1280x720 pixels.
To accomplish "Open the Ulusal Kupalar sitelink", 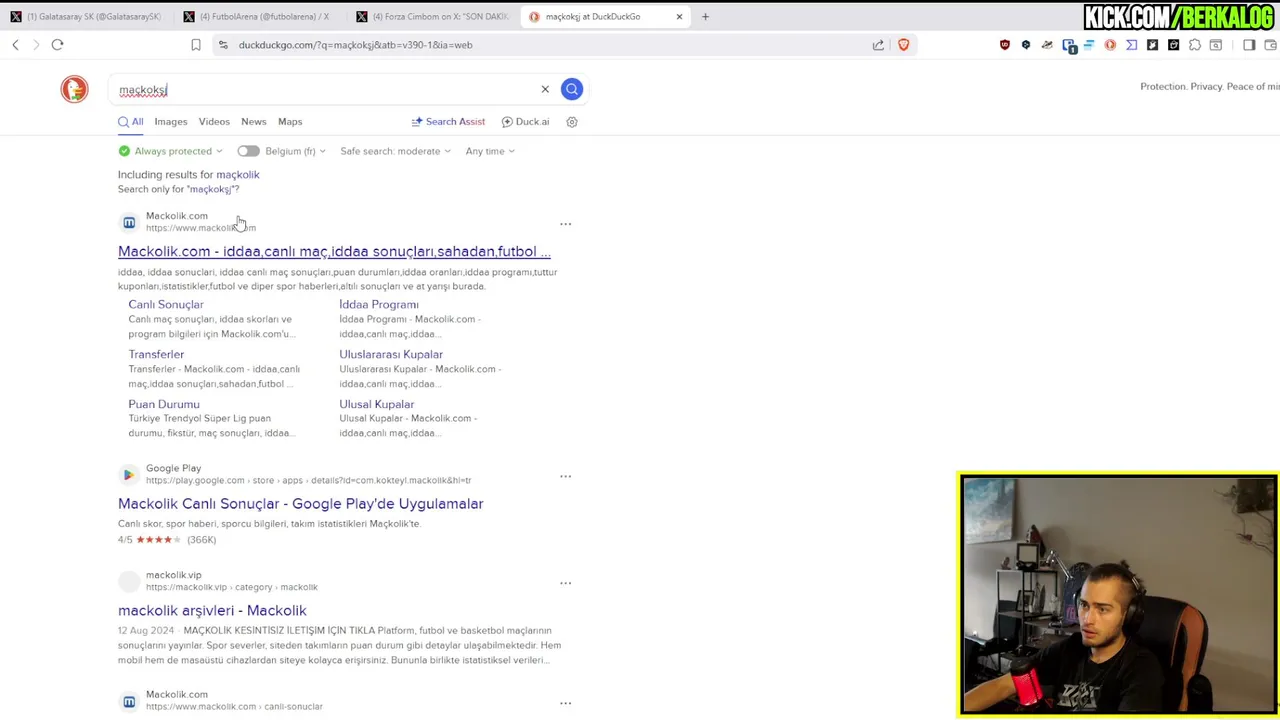I will tap(377, 404).
